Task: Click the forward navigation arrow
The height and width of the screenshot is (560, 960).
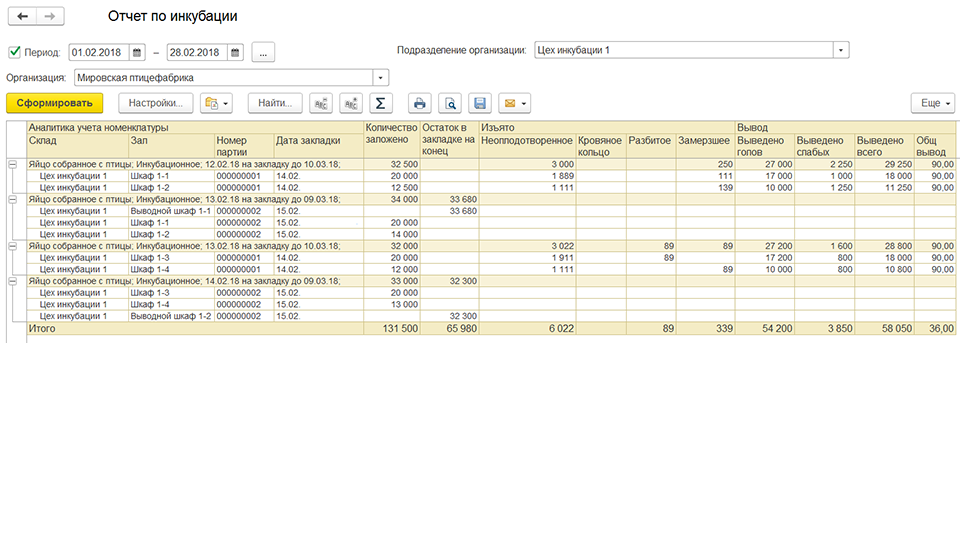Action: pos(50,17)
